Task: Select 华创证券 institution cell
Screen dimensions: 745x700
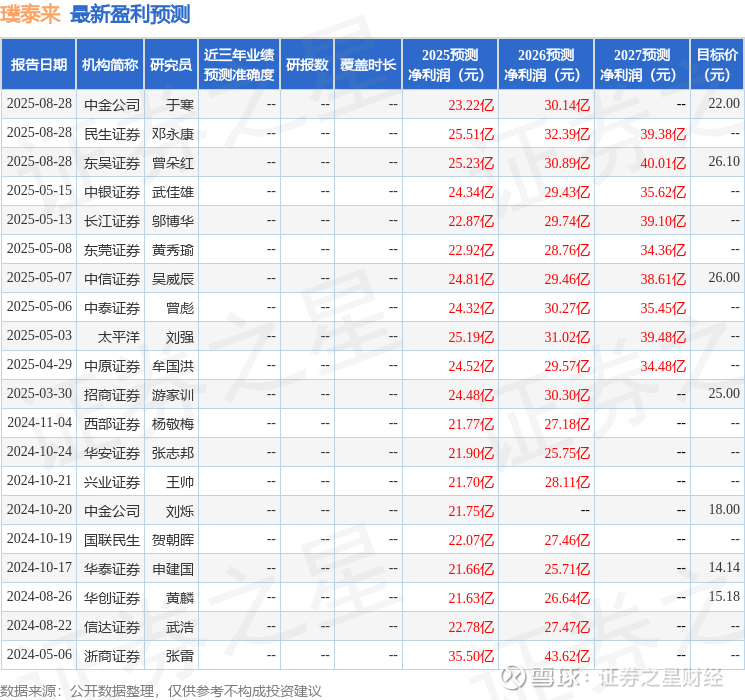Action: click(x=112, y=598)
